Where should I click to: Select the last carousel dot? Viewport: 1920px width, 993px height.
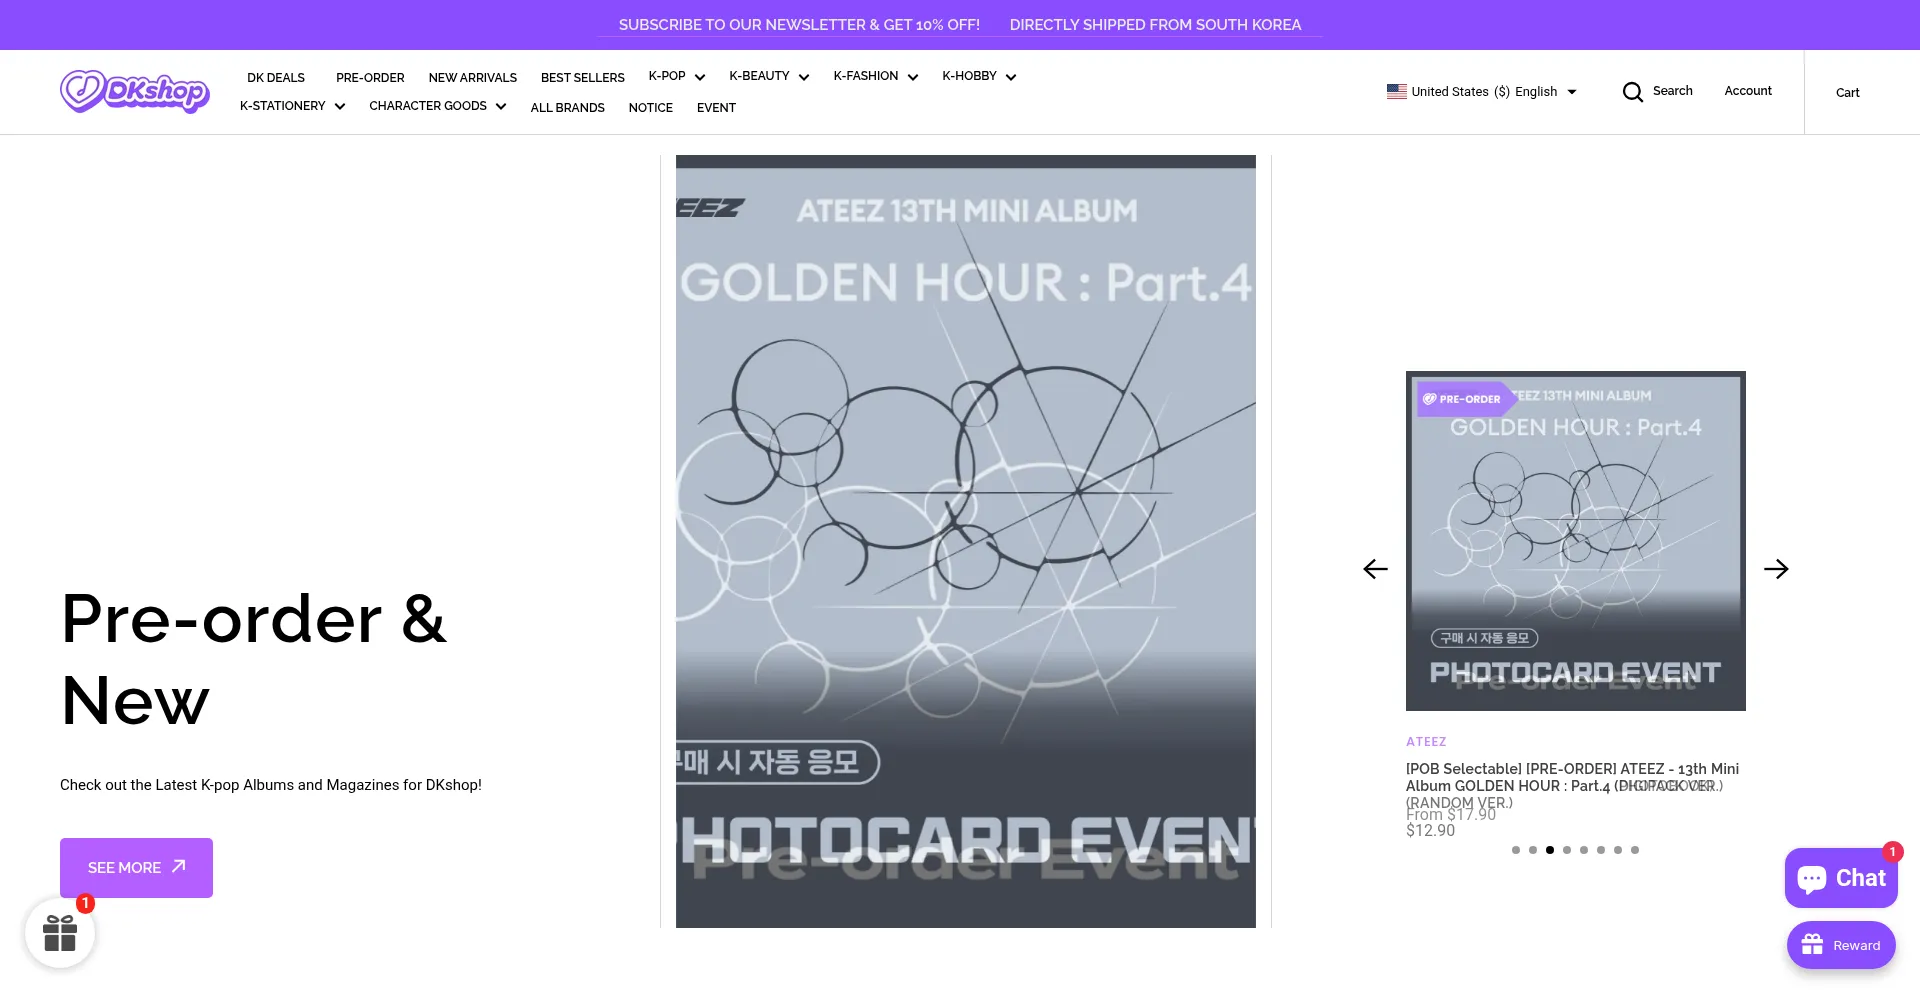pos(1635,850)
